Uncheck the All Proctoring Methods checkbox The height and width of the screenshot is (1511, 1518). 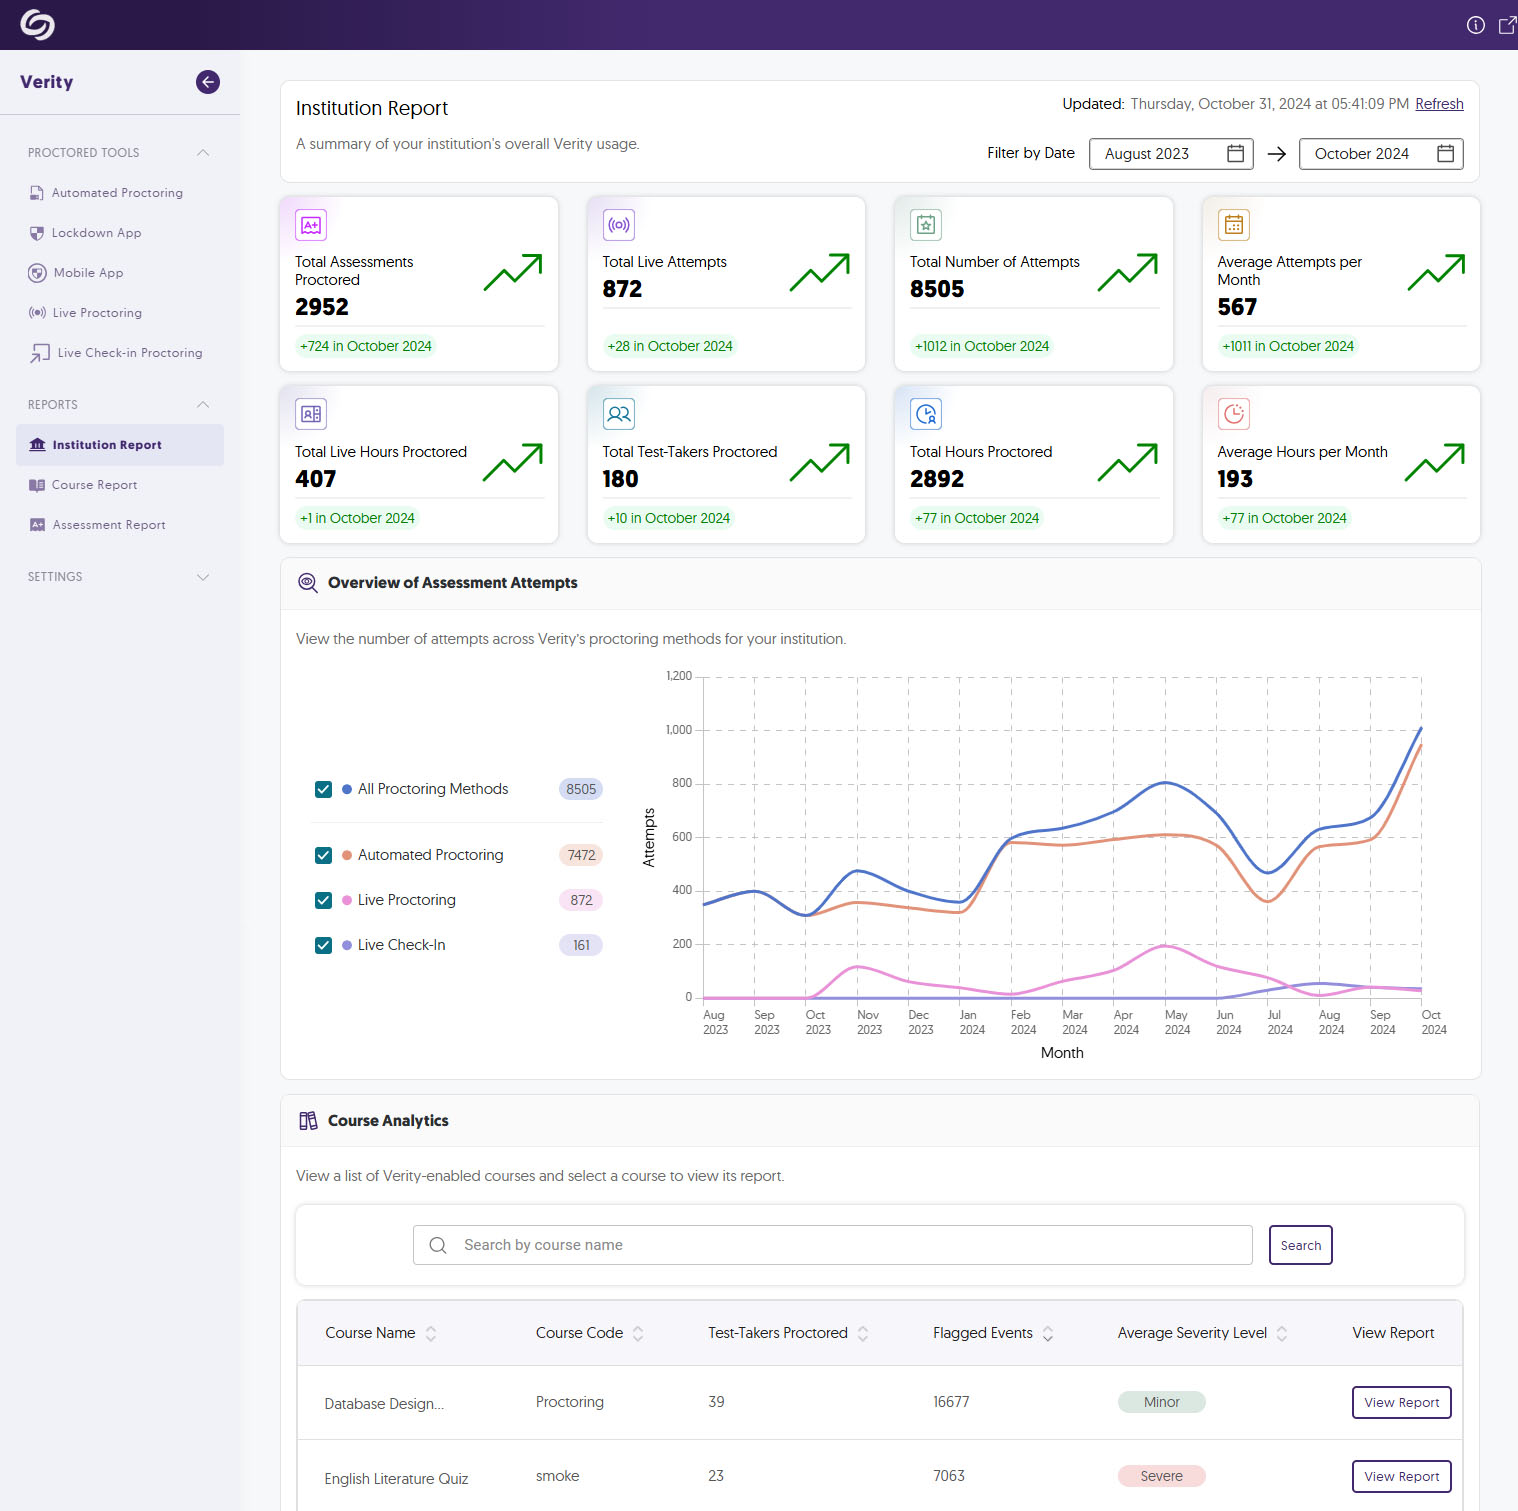click(x=323, y=789)
